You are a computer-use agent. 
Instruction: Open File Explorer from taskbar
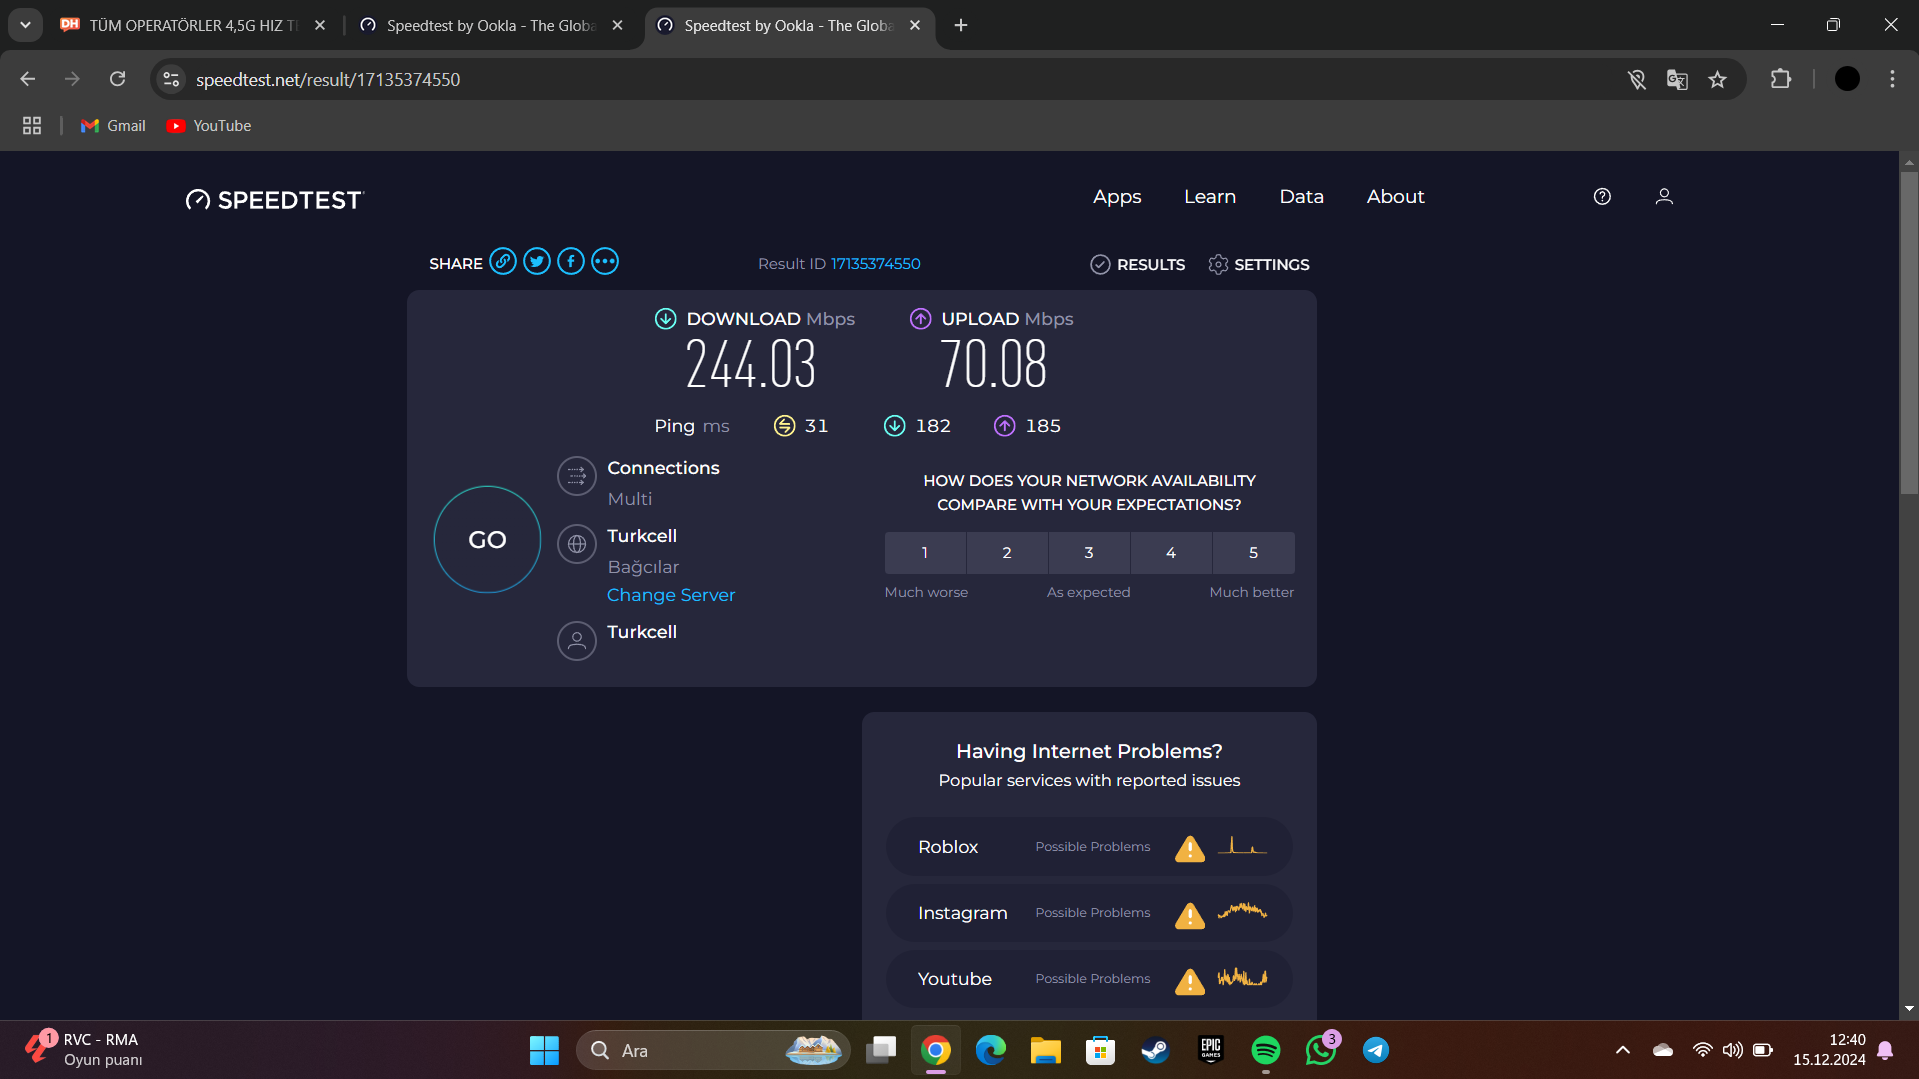click(1045, 1050)
